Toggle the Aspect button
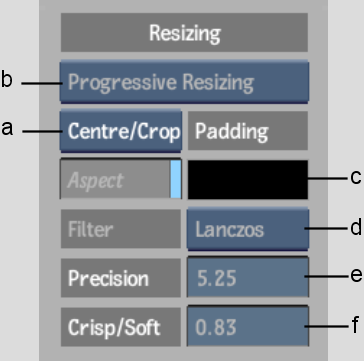The height and width of the screenshot is (361, 364). 121,179
